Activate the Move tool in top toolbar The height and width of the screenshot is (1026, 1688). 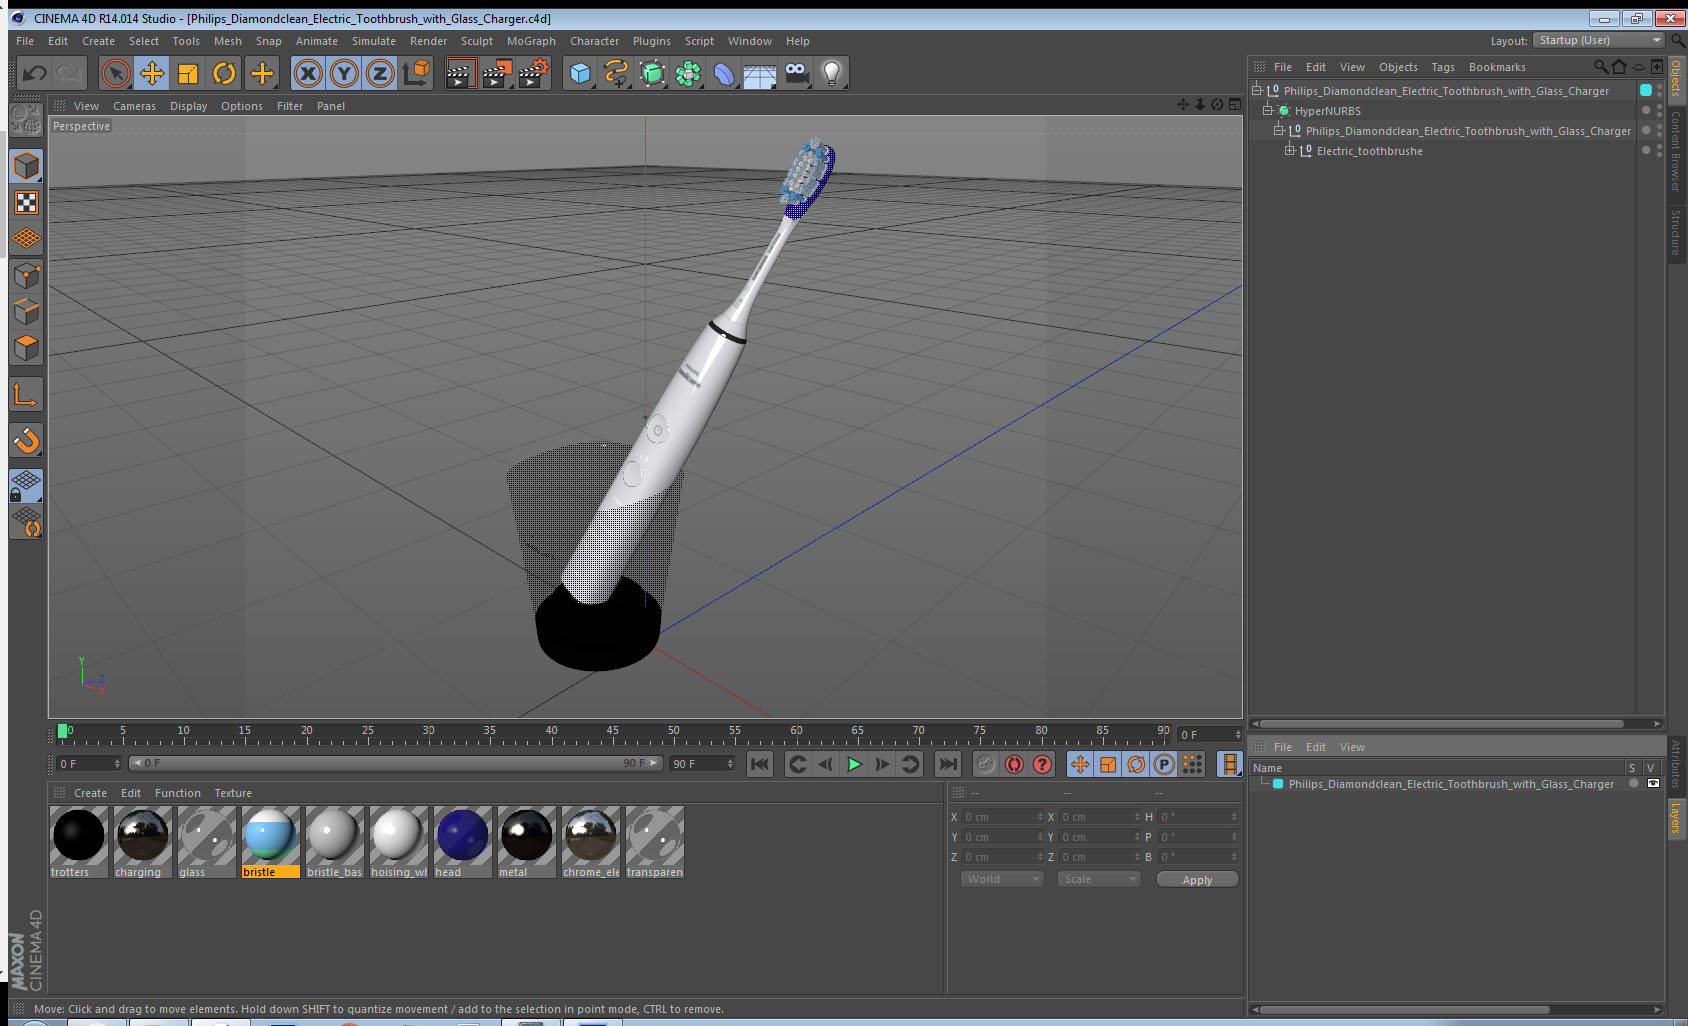[x=152, y=73]
